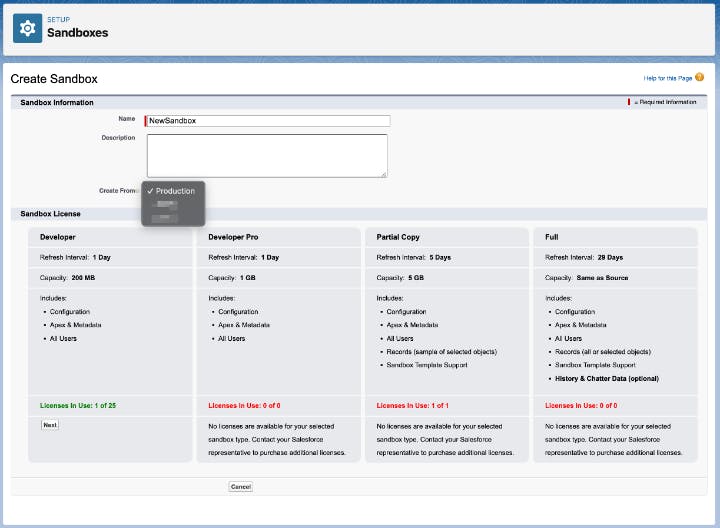Click 'Same as Source' capacity text
This screenshot has width=720, height=528.
[x=602, y=278]
